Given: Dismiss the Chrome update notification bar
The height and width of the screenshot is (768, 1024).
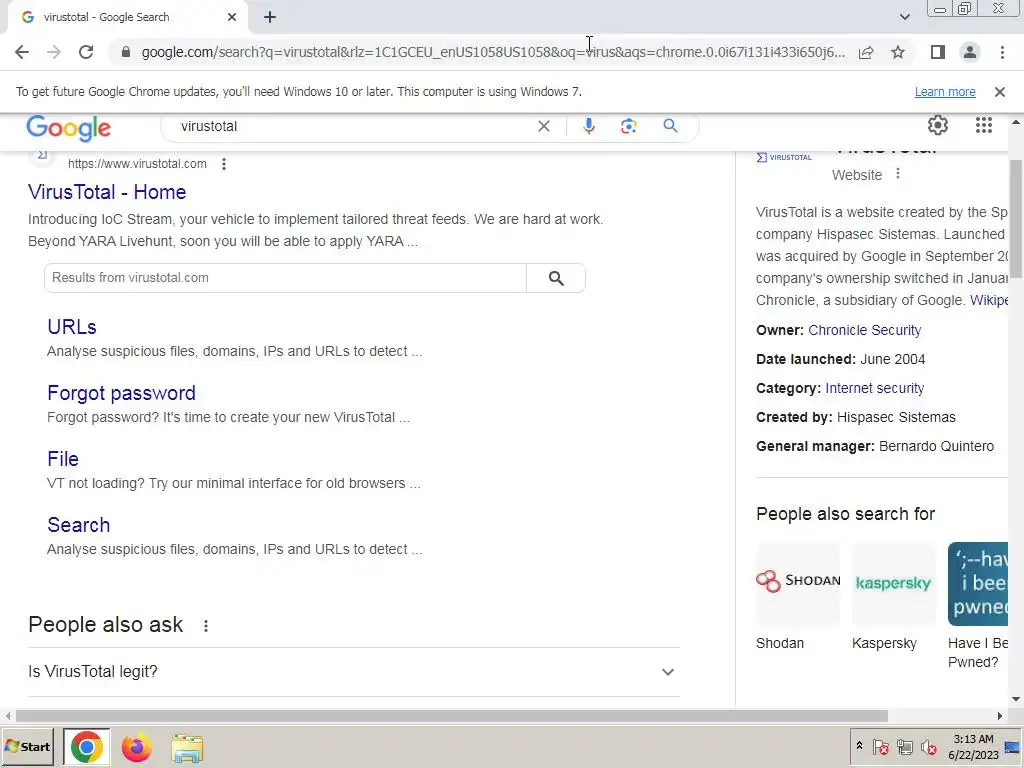Looking at the screenshot, I should [1000, 92].
